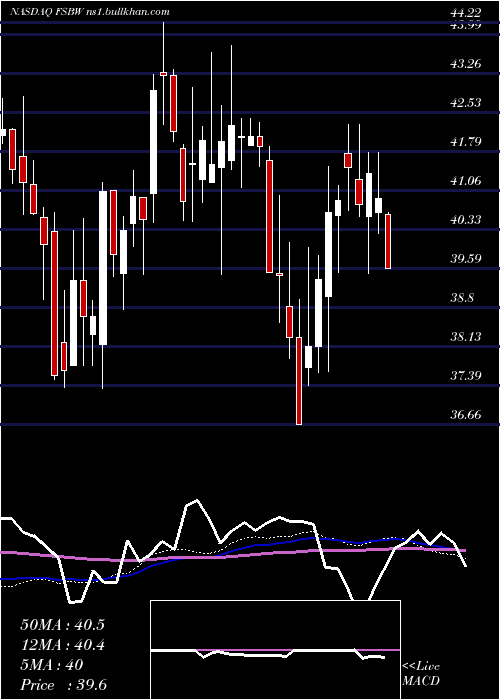Image resolution: width=500 pixels, height=700 pixels.
Task: Select the 37.39 price axis label
Action: (x=465, y=375)
